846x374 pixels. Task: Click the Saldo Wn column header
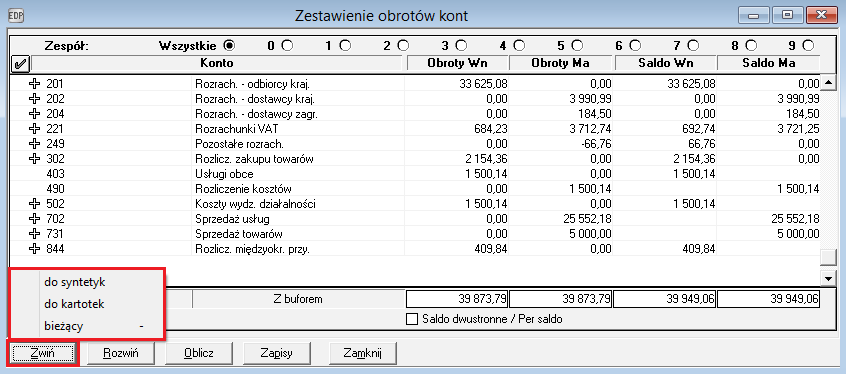coord(665,64)
